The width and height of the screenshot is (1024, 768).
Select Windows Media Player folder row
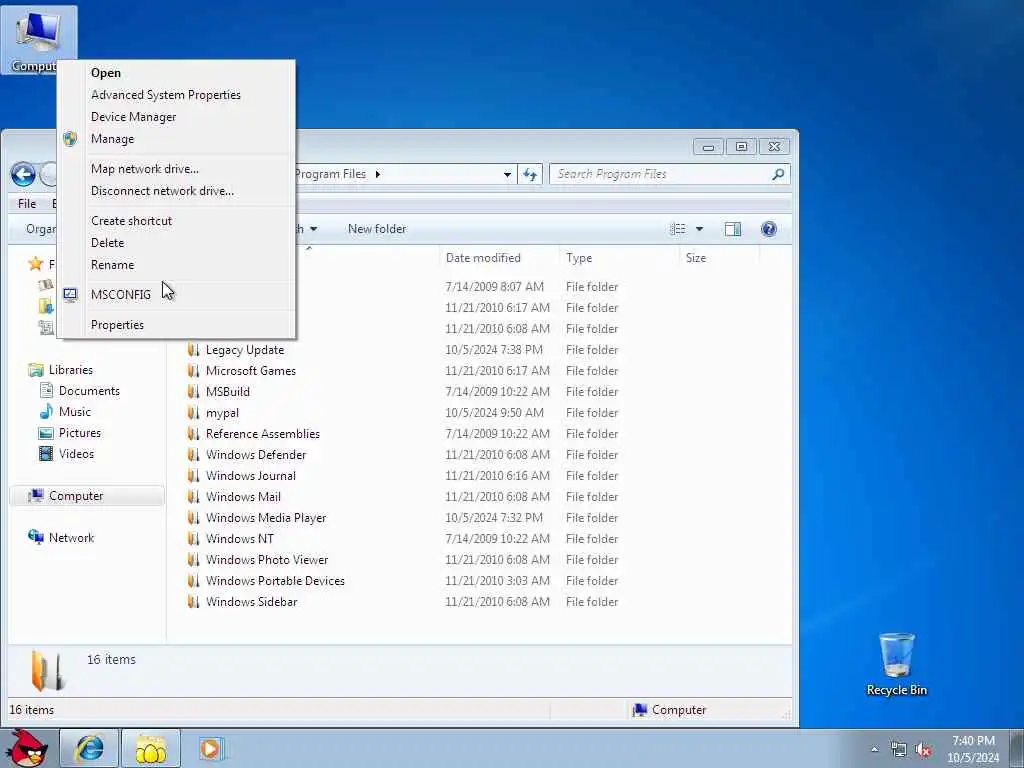pos(472,518)
